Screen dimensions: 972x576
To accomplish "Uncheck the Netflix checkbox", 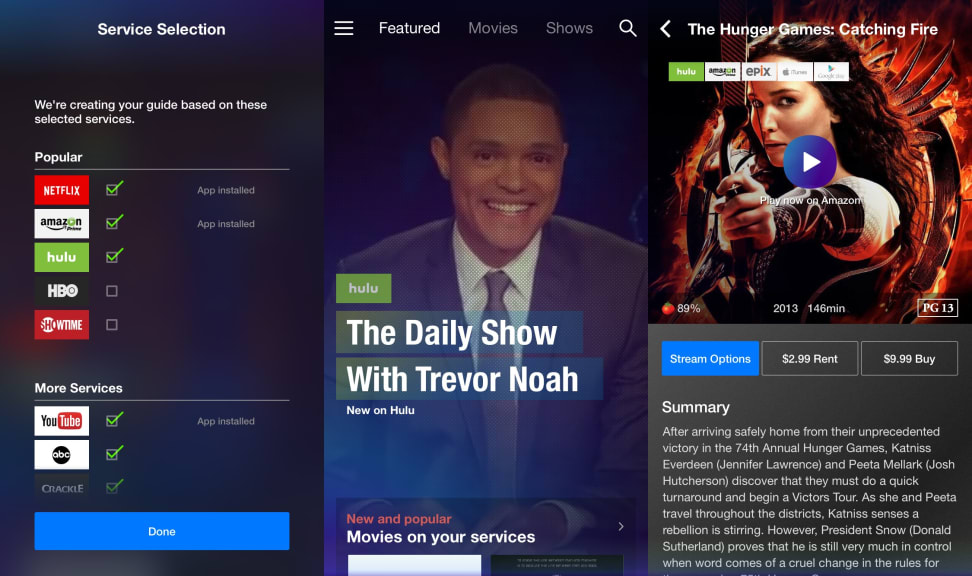I will coord(113,188).
